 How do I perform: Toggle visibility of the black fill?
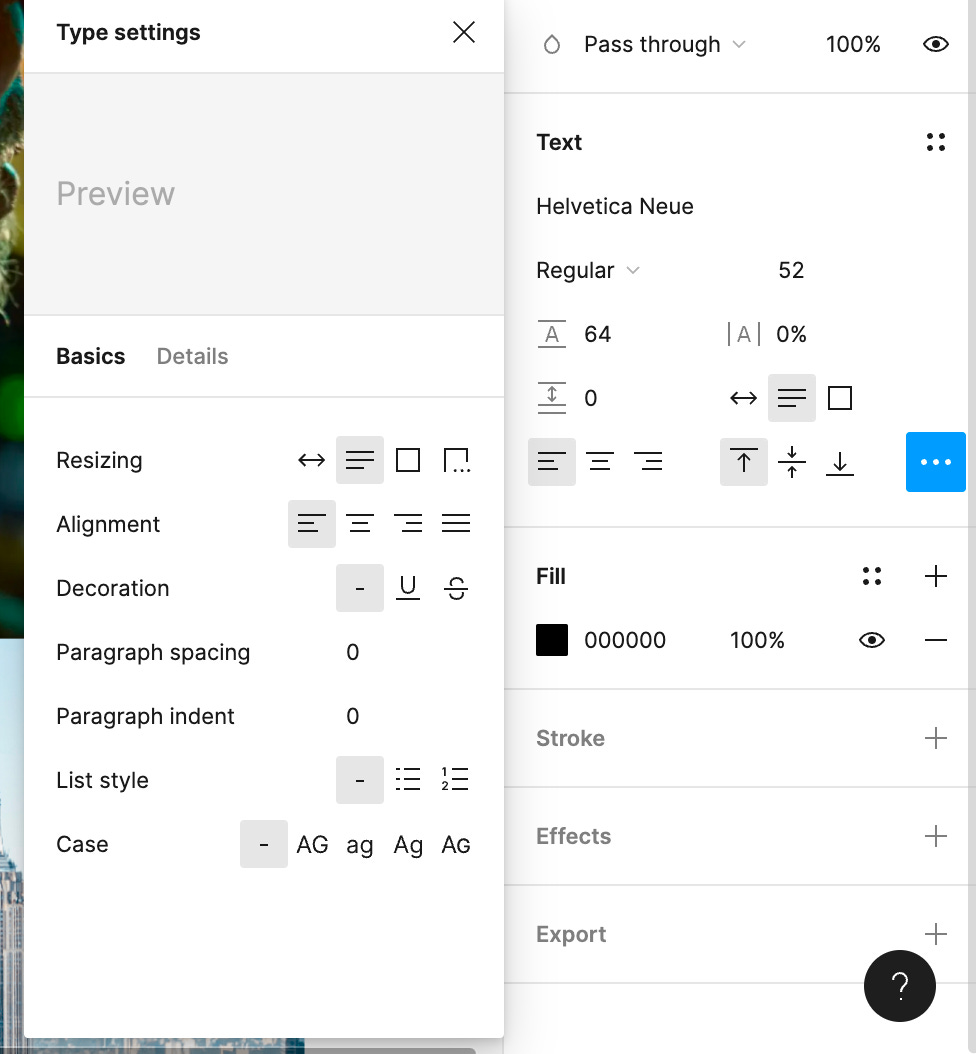click(871, 640)
